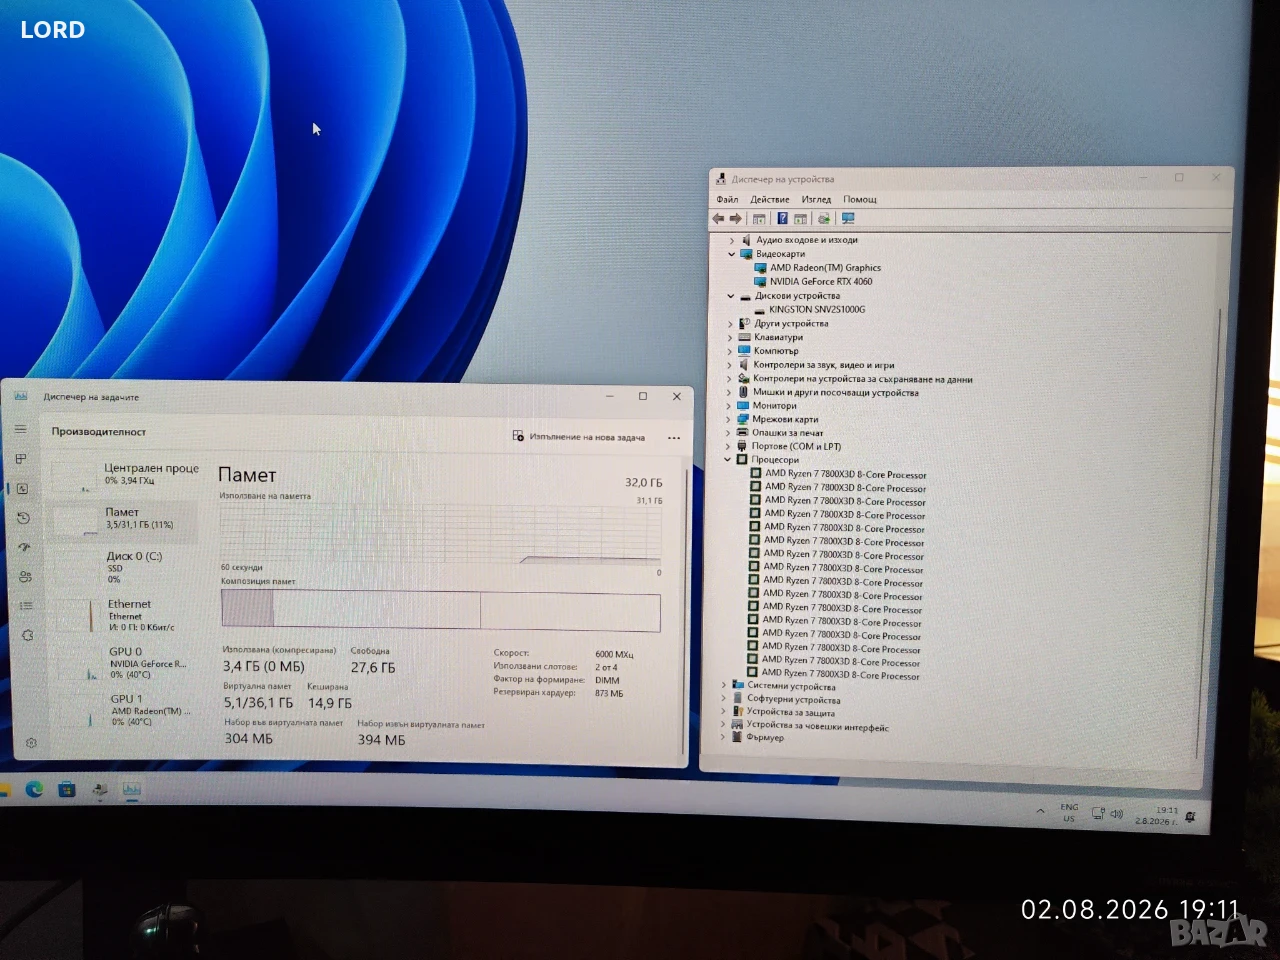The width and height of the screenshot is (1280, 960).
Task: Select 'Централен проце' CPU performance item
Action: (x=127, y=474)
